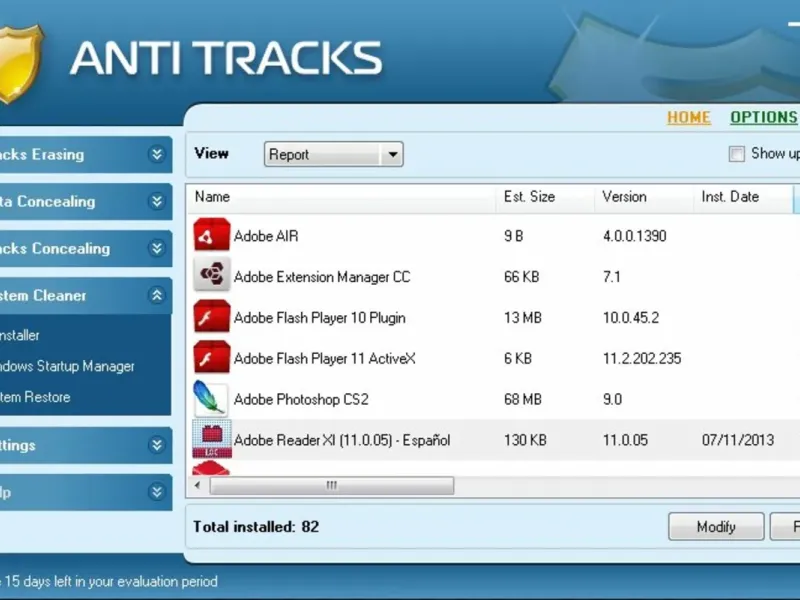Select the Adobe AIR row name
This screenshot has width=800, height=600.
tap(266, 236)
